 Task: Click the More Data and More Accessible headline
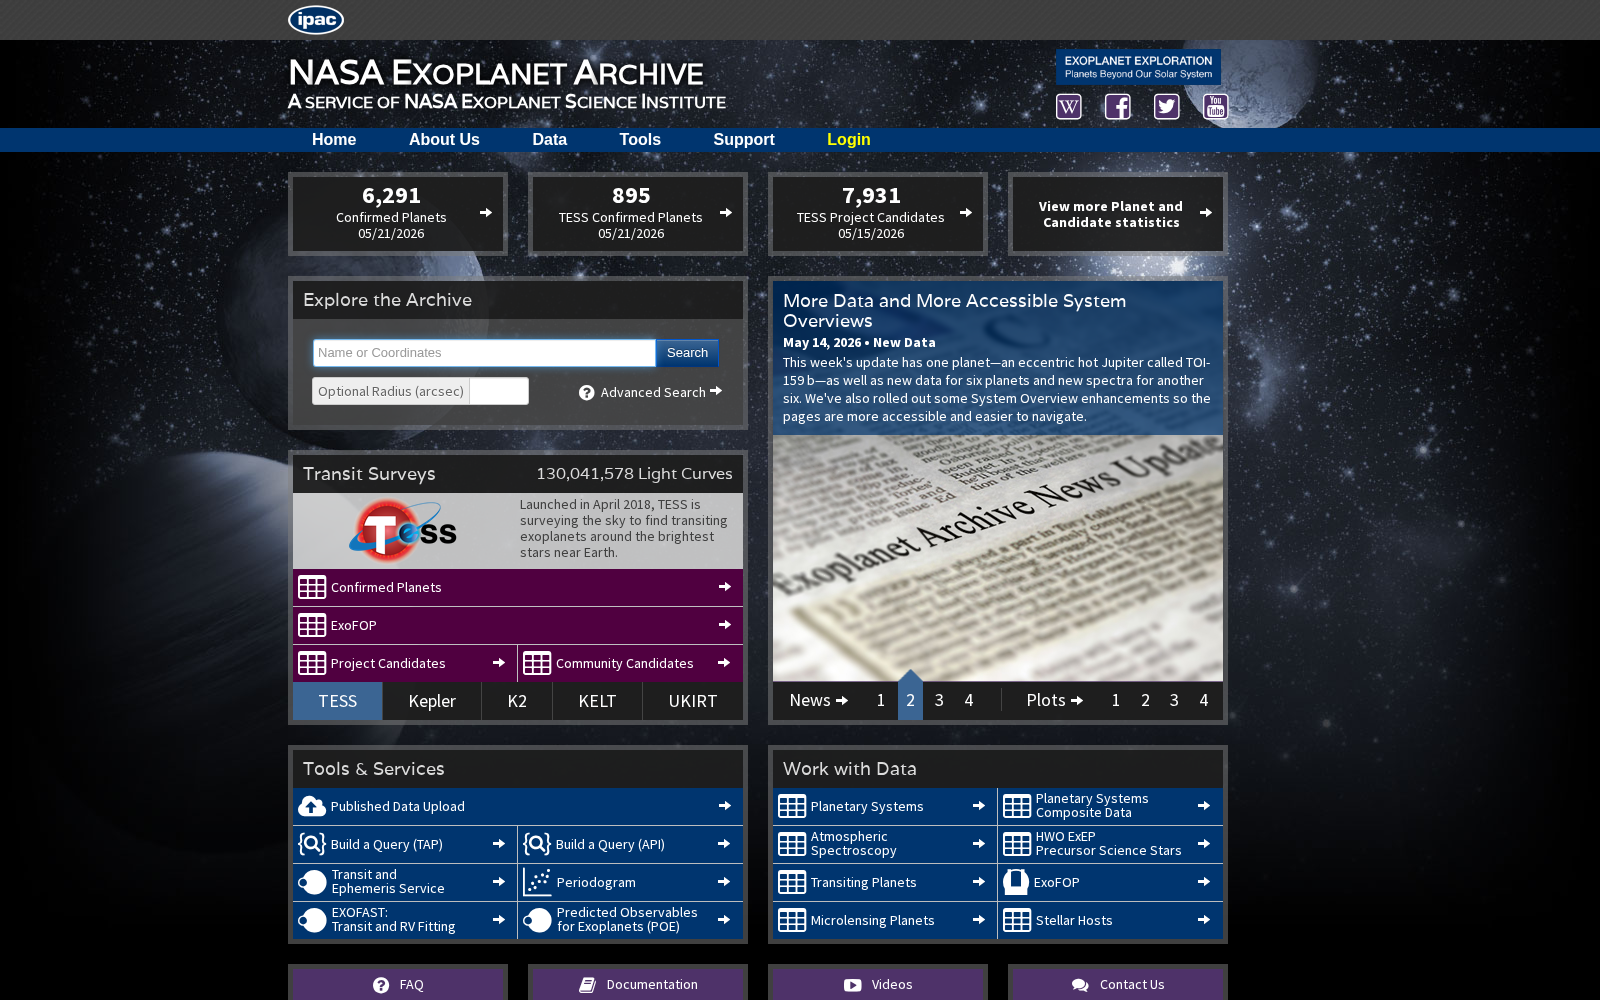tap(954, 311)
